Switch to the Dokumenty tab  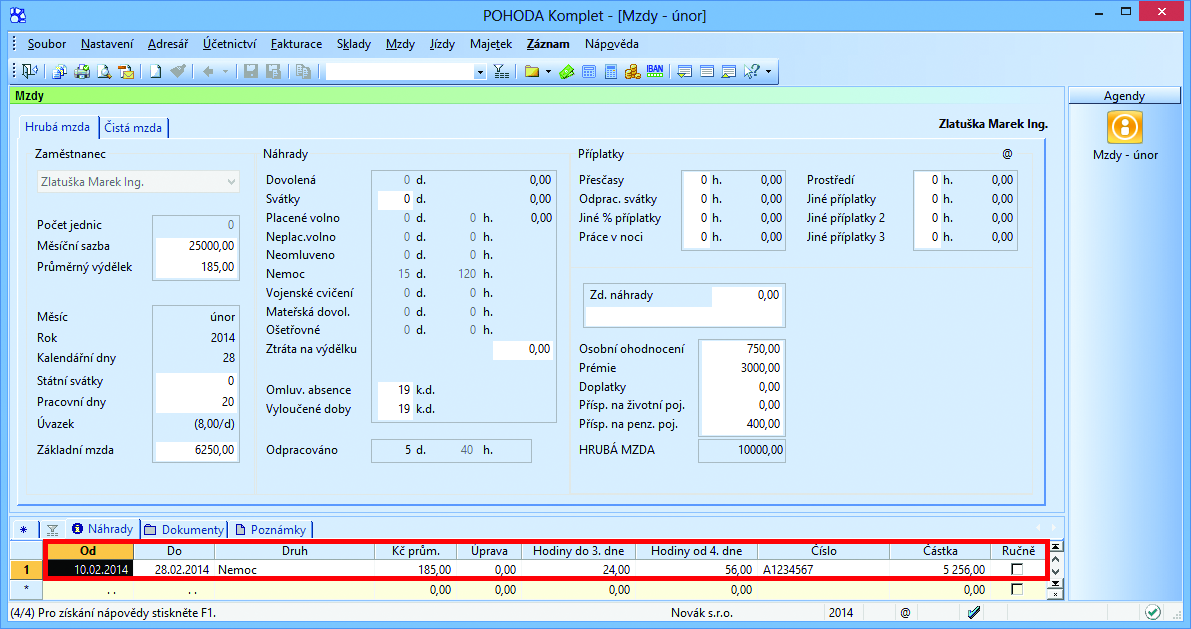point(185,529)
